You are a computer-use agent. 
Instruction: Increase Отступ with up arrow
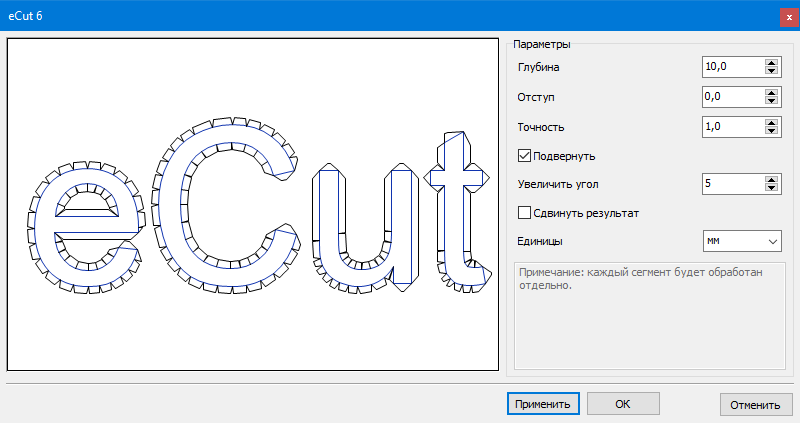coord(771,93)
